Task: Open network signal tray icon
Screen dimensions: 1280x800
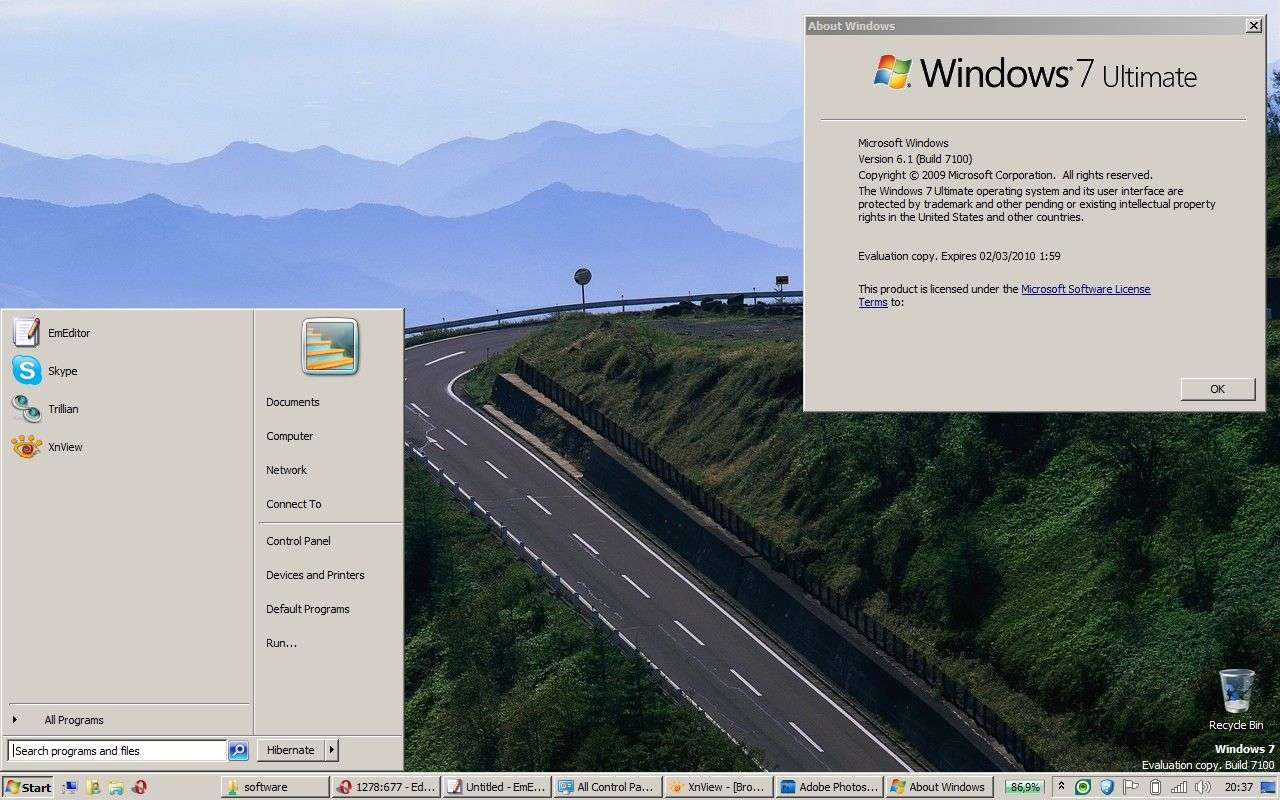Action: point(1179,787)
